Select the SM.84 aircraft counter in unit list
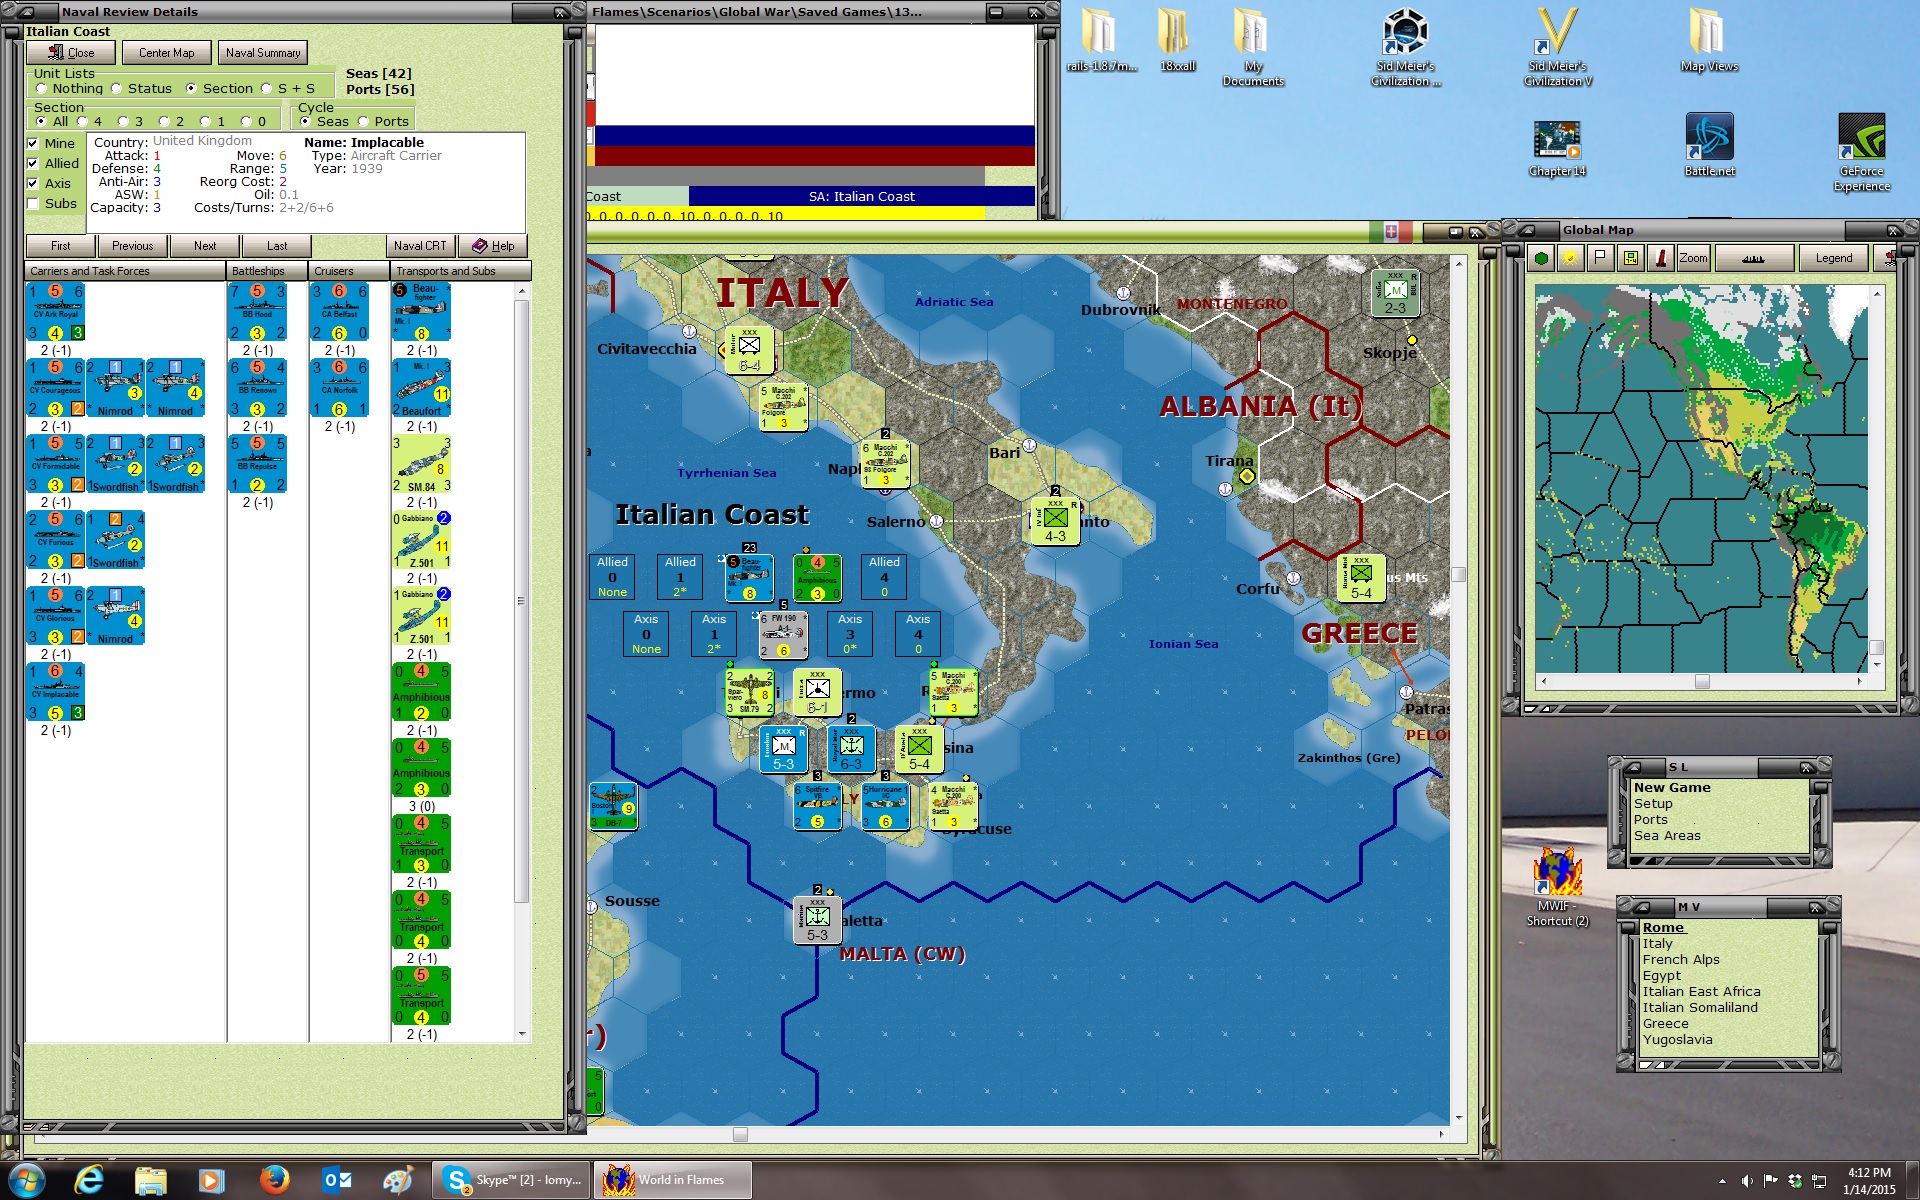The width and height of the screenshot is (1920, 1200). (x=421, y=464)
